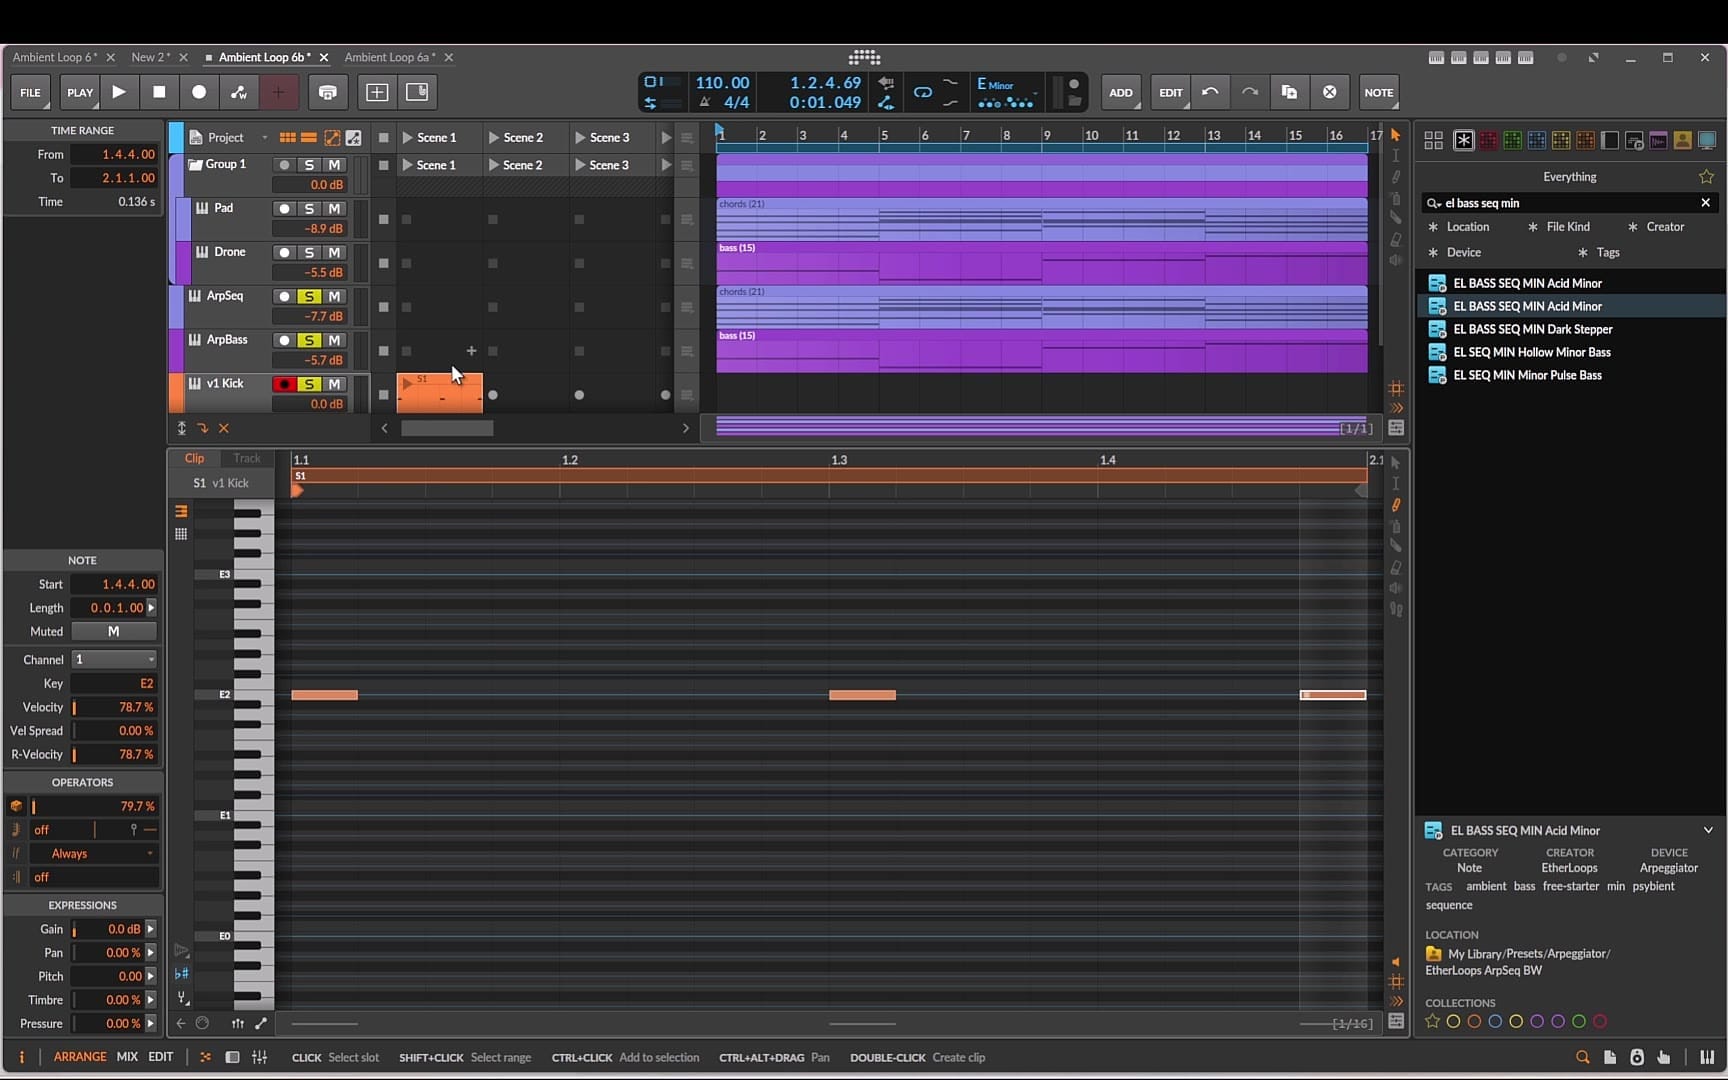Clear the browser search text
This screenshot has height=1080, width=1728.
1706,203
